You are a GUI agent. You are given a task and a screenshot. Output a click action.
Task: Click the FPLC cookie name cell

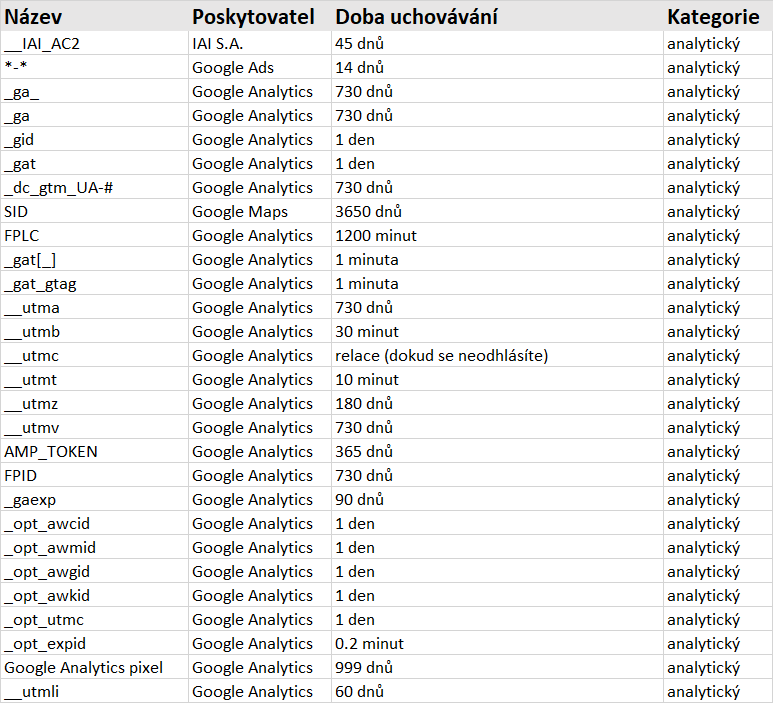(22, 235)
